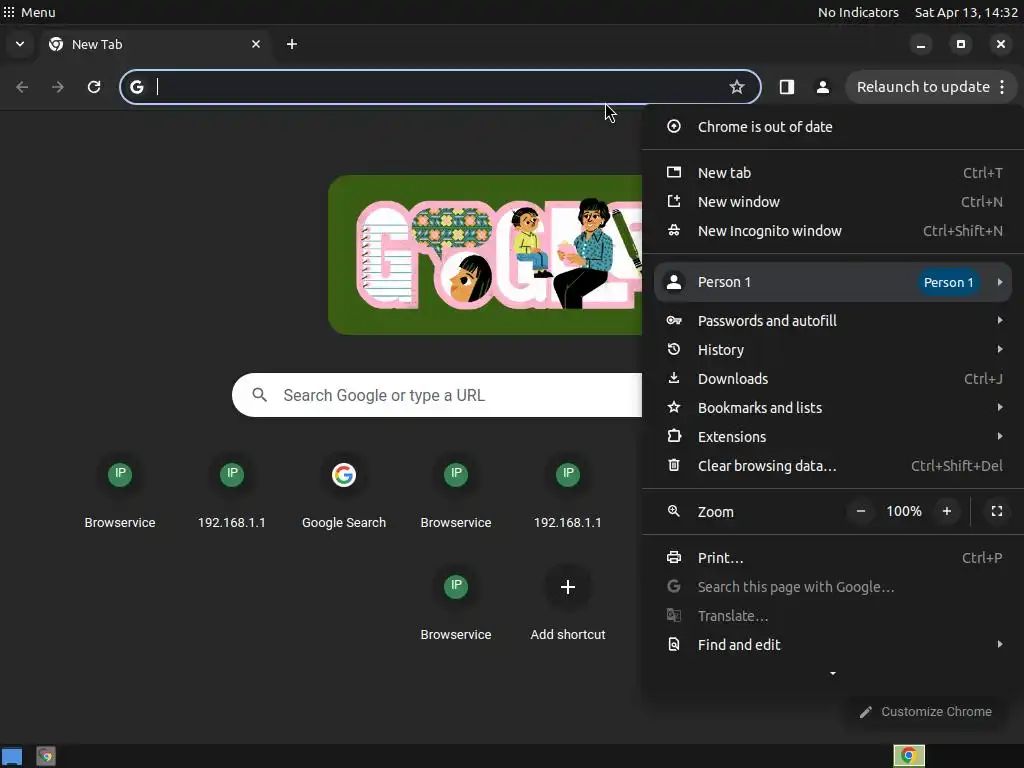Click the three-dot menu icon
This screenshot has height=768, width=1024.
pyautogui.click(x=1002, y=87)
